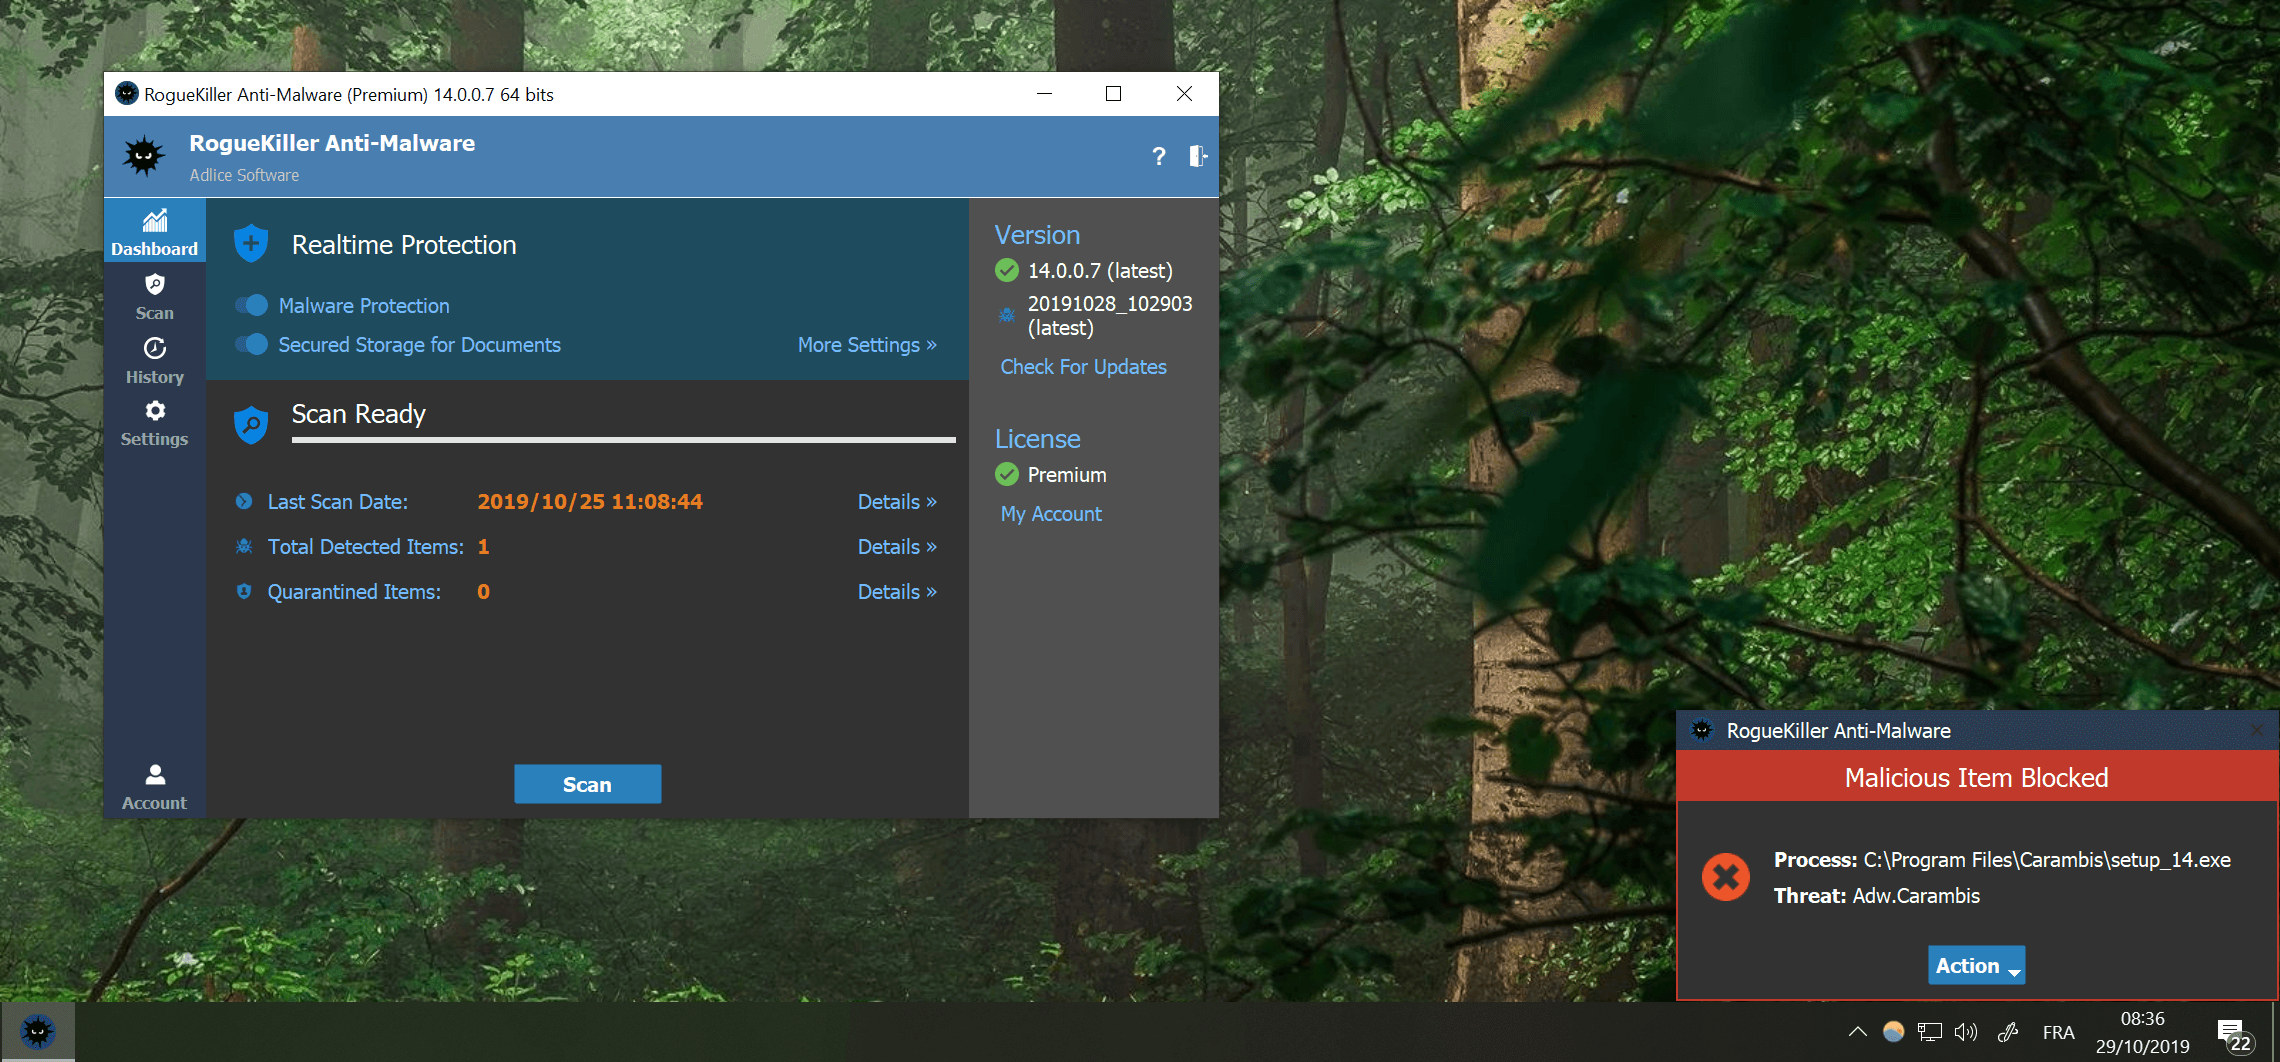Click the Realtime Protection shield icon
This screenshot has width=2280, height=1062.
click(x=251, y=244)
